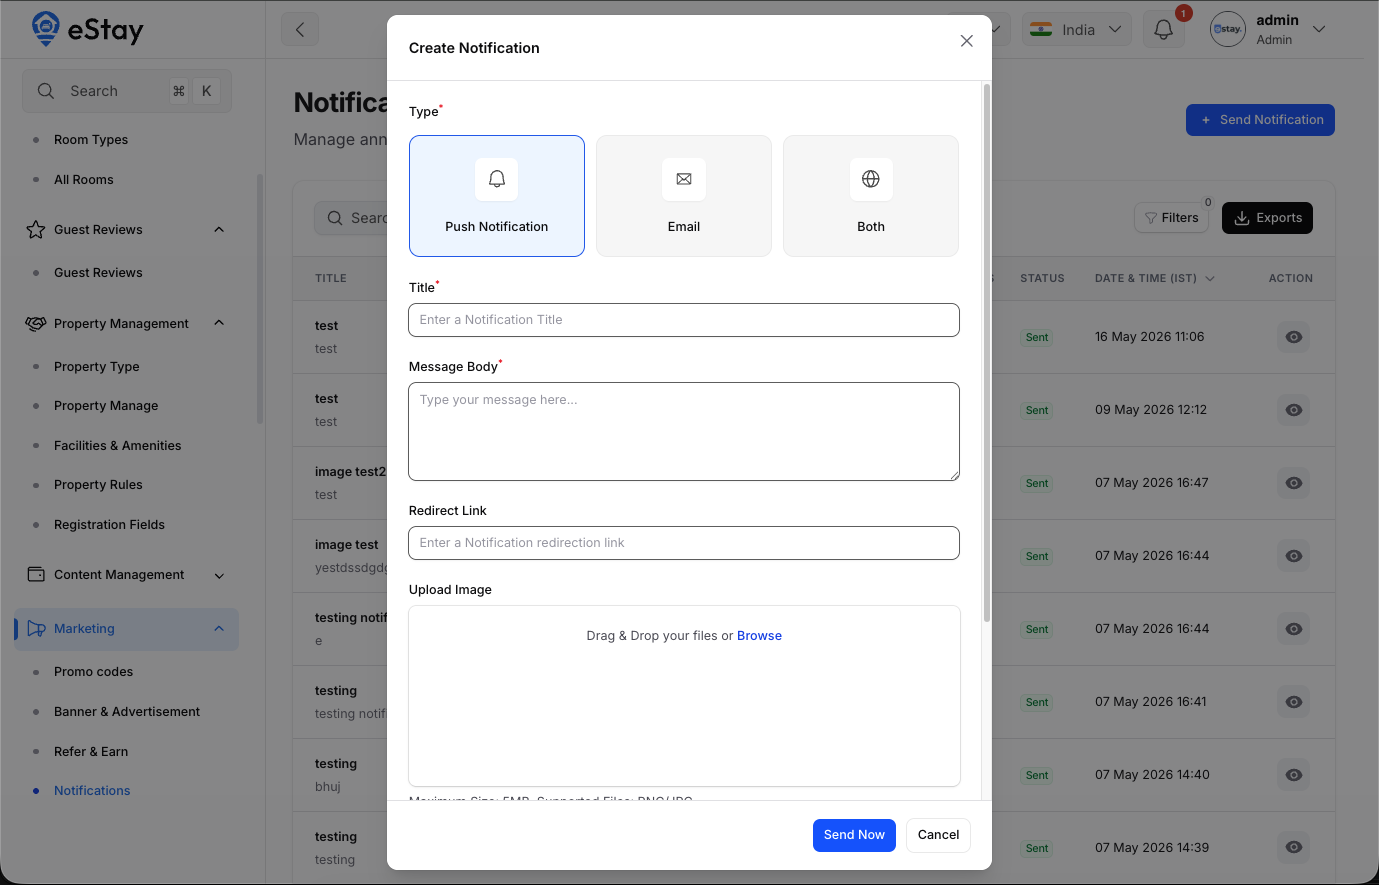
Task: Click the dialog vertical scrollbar
Action: 987,353
